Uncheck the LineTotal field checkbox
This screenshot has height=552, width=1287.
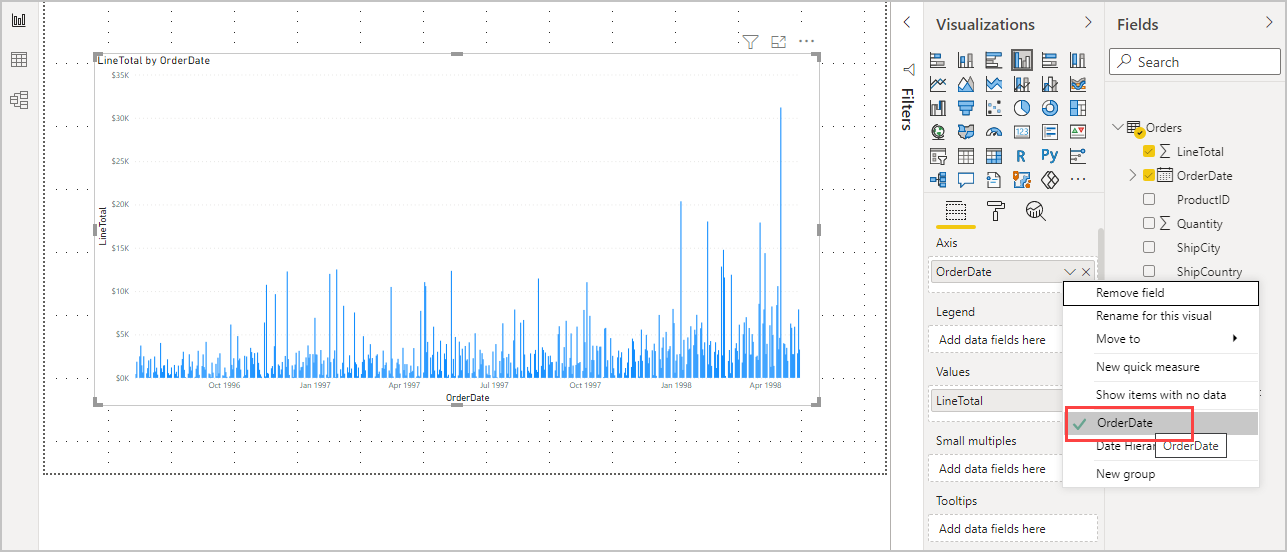[x=1149, y=152]
